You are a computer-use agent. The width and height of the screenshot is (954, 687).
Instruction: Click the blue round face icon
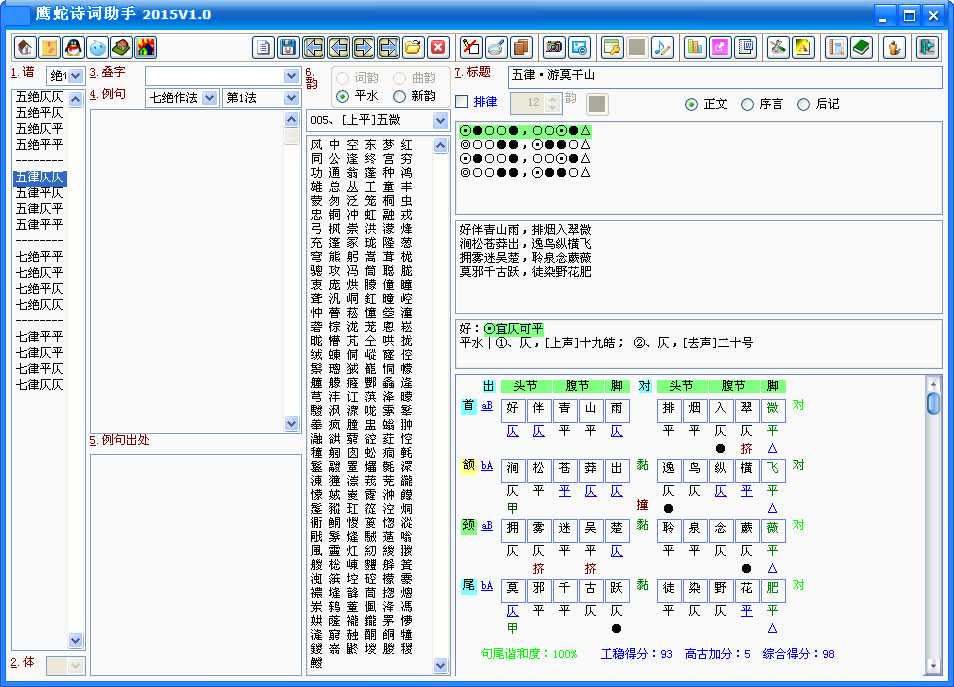(98, 47)
